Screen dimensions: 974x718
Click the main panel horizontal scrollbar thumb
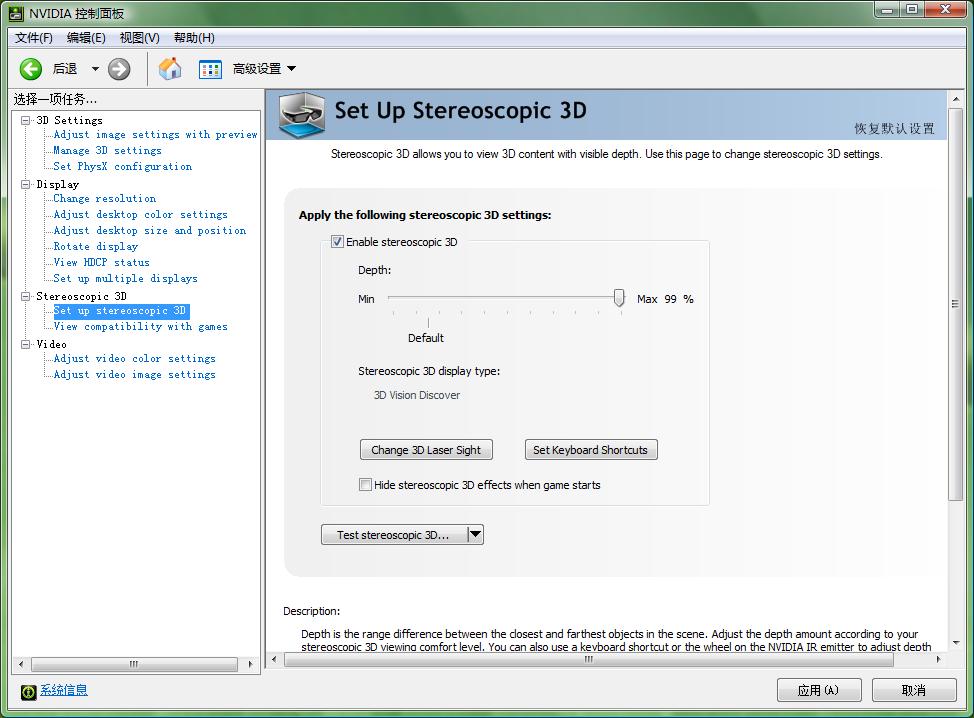[x=589, y=660]
